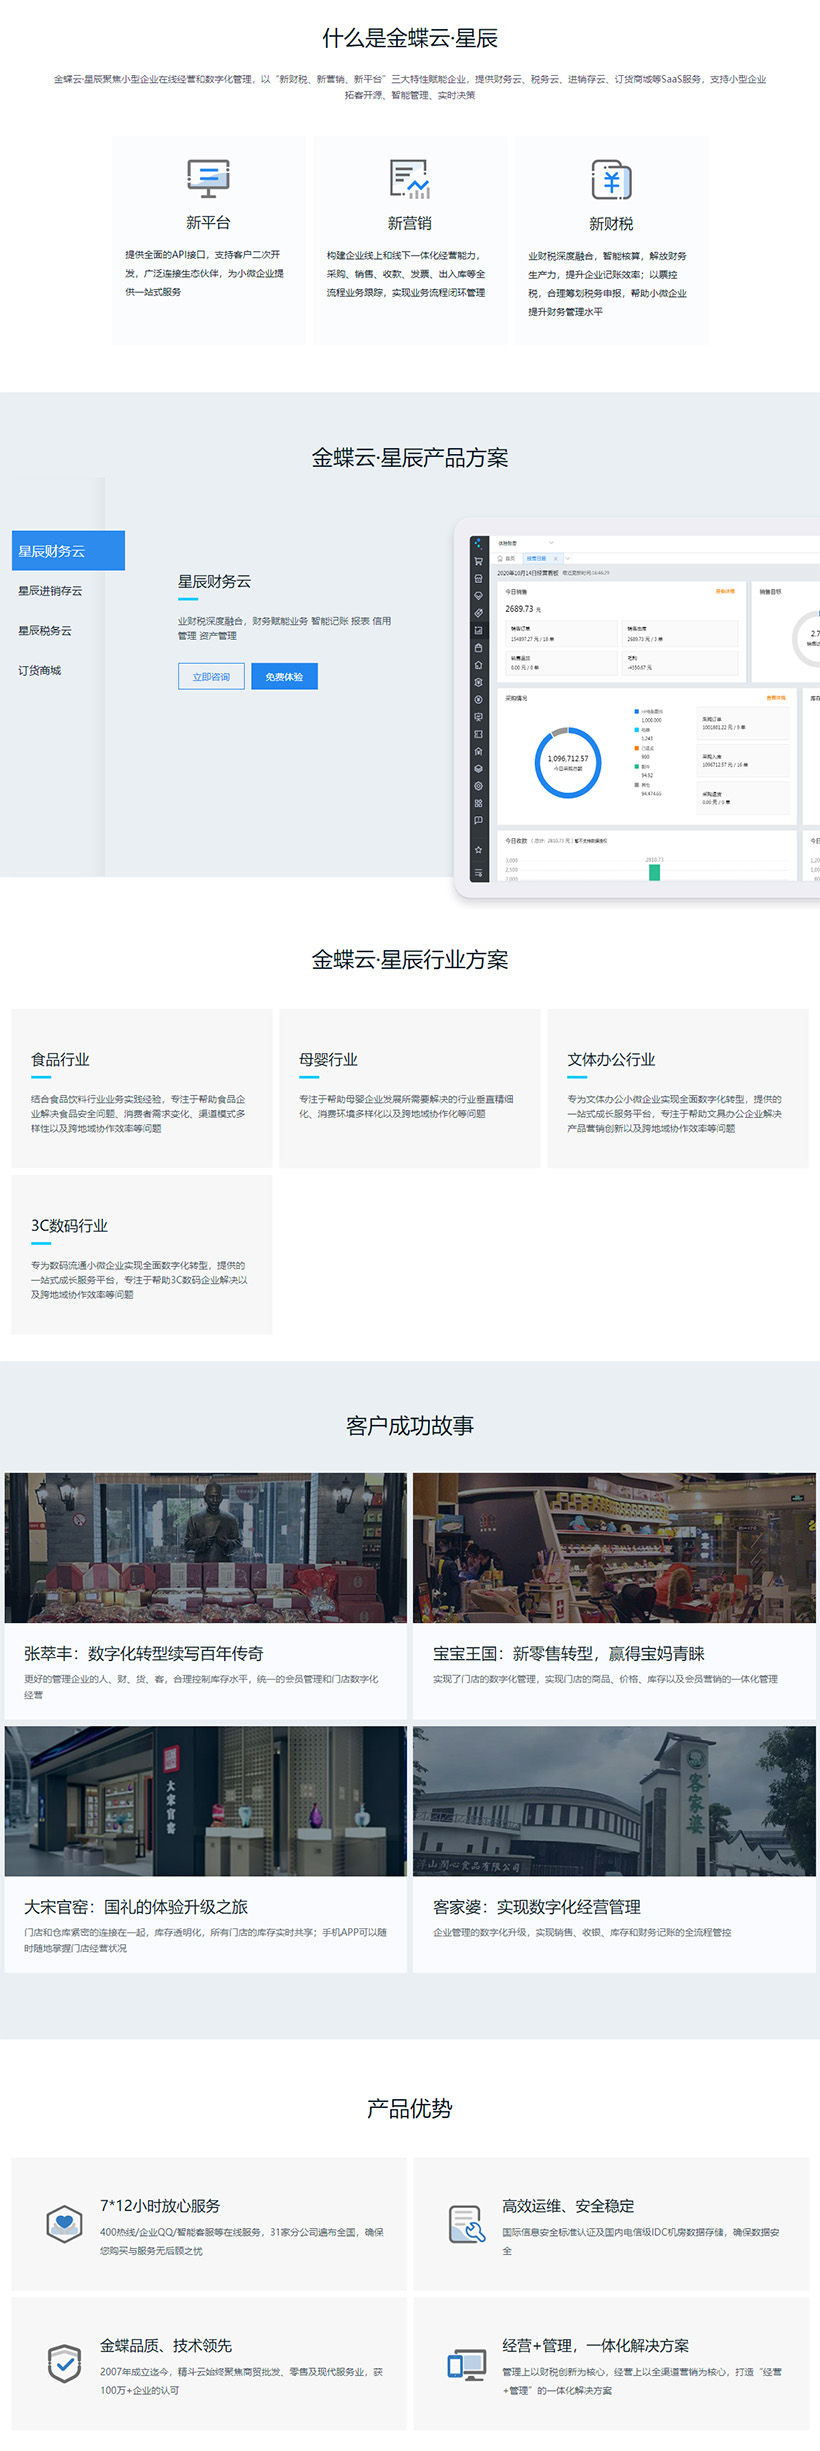Open the 文体办公行业 solution card

tap(678, 1088)
